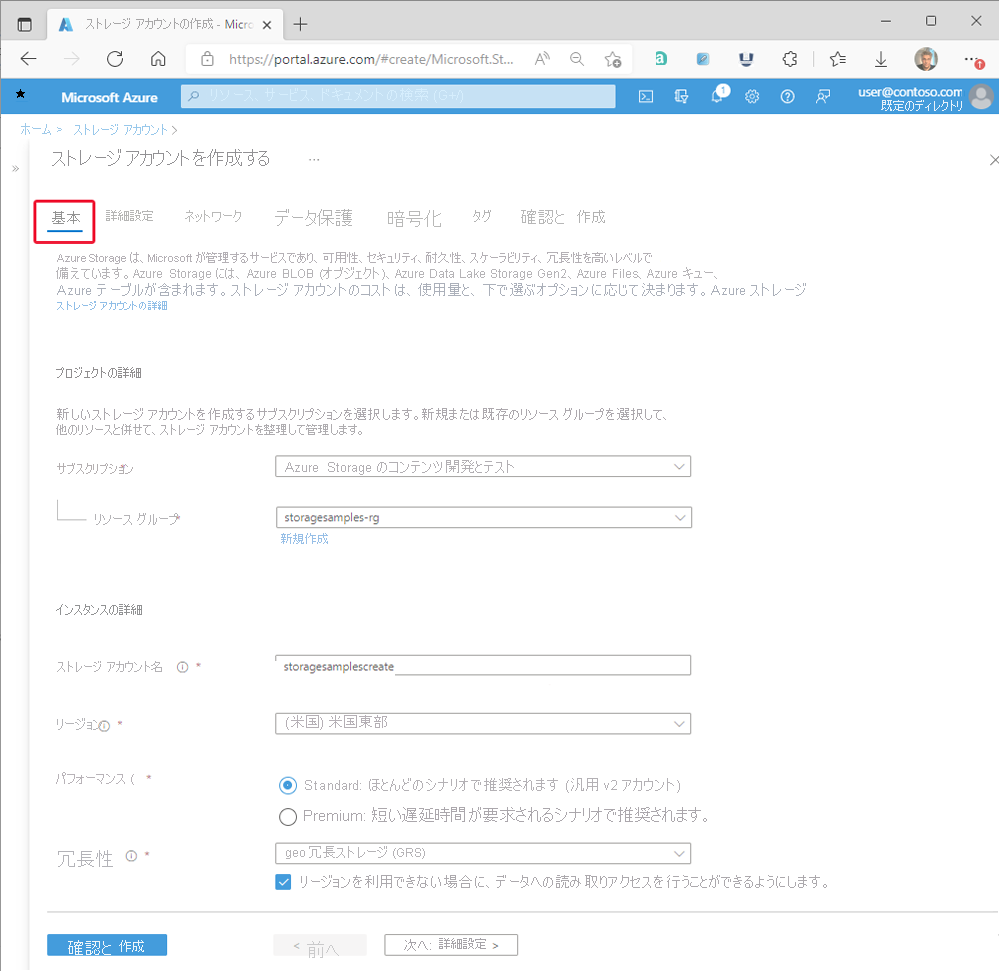The width and height of the screenshot is (999, 971).
Task: Open the リージョン dropdown (米国) 米国東部
Action: tap(483, 723)
